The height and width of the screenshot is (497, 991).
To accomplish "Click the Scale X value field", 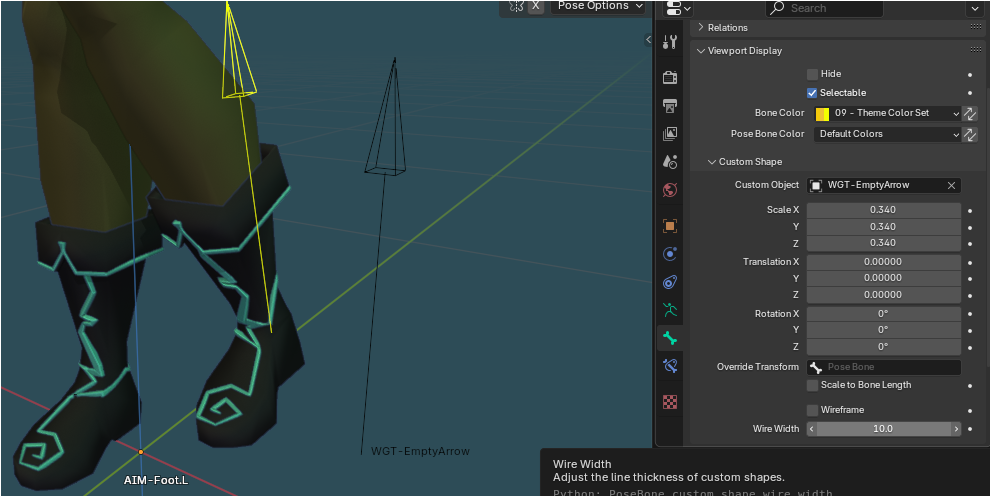I will (884, 210).
